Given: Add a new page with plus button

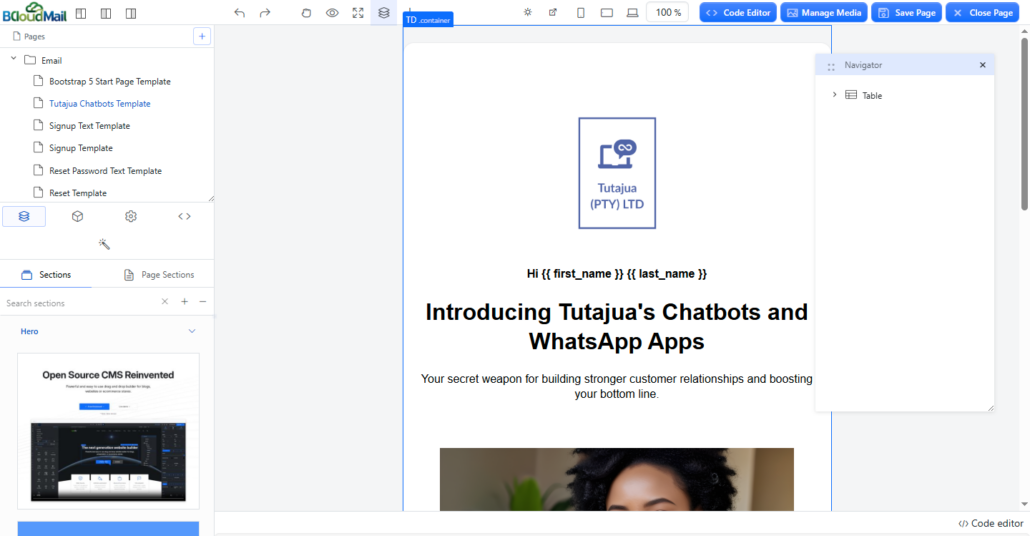Looking at the screenshot, I should 202,36.
